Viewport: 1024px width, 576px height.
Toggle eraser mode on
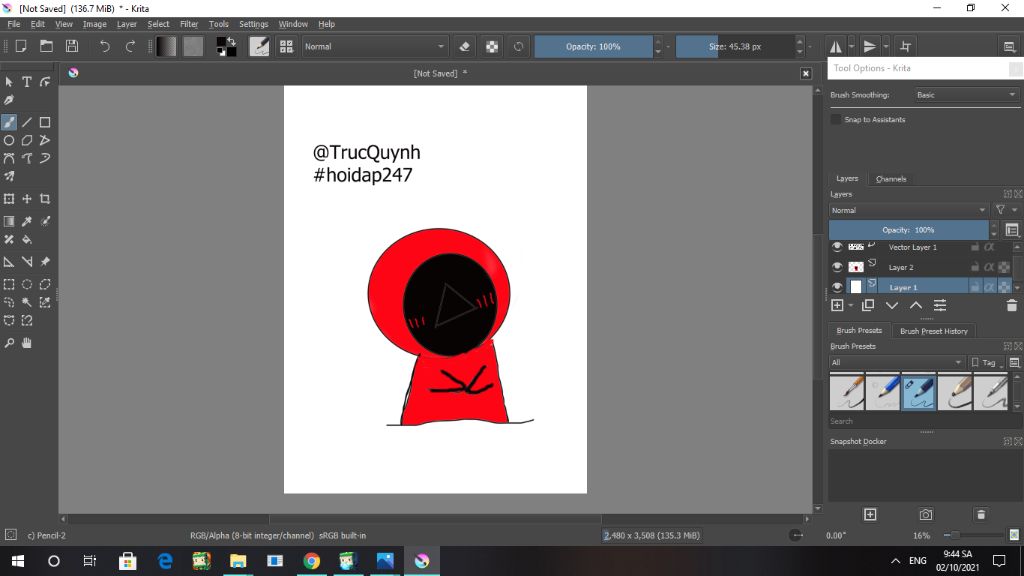pyautogui.click(x=464, y=46)
